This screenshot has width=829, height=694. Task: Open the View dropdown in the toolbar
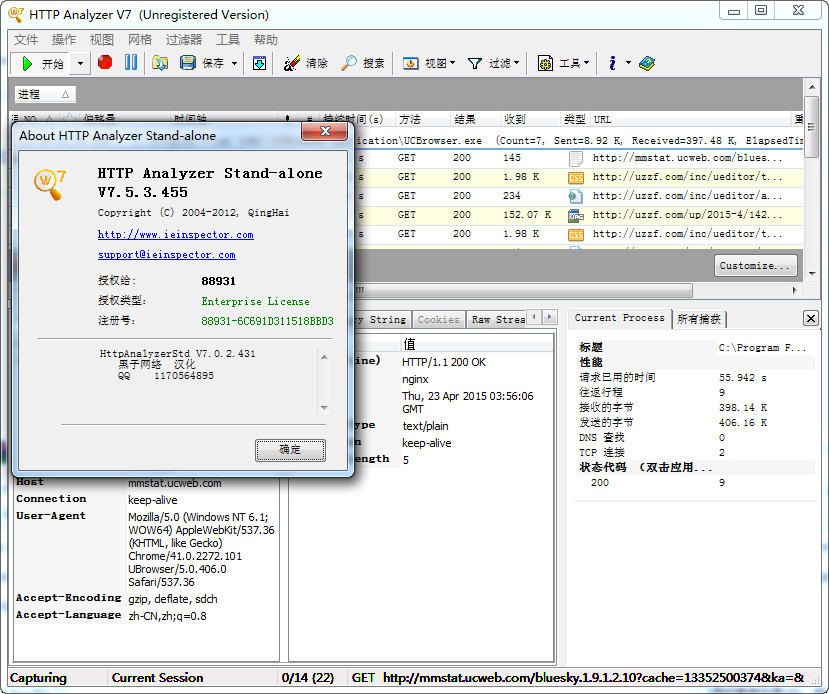tap(429, 63)
